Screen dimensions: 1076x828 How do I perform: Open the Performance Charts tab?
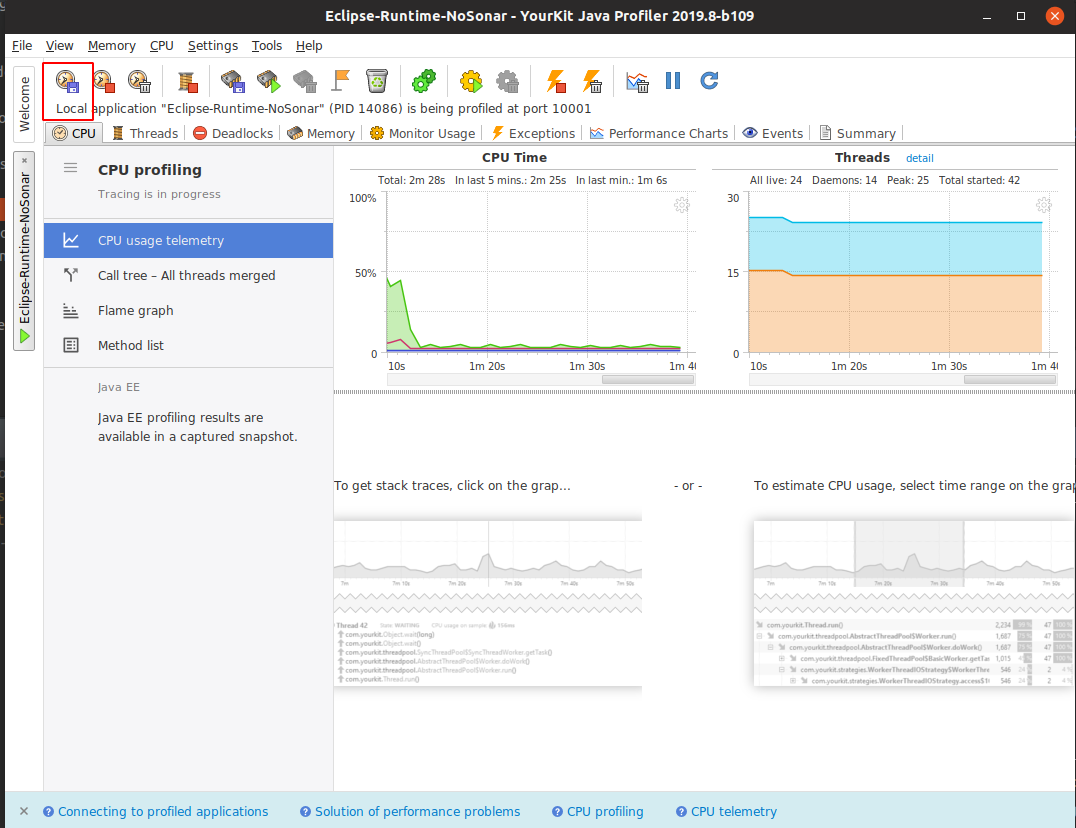(x=659, y=133)
